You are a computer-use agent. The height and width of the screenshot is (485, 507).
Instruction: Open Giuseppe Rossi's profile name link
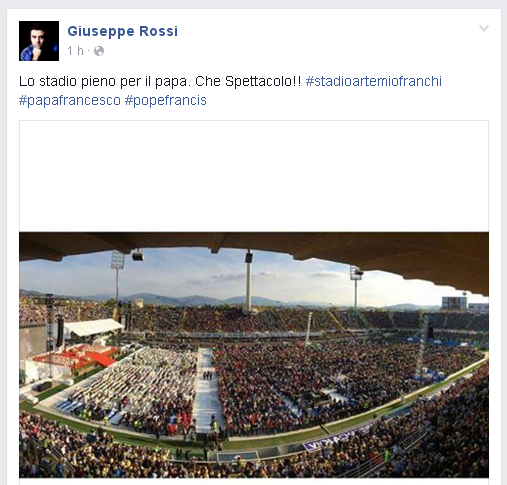(123, 31)
